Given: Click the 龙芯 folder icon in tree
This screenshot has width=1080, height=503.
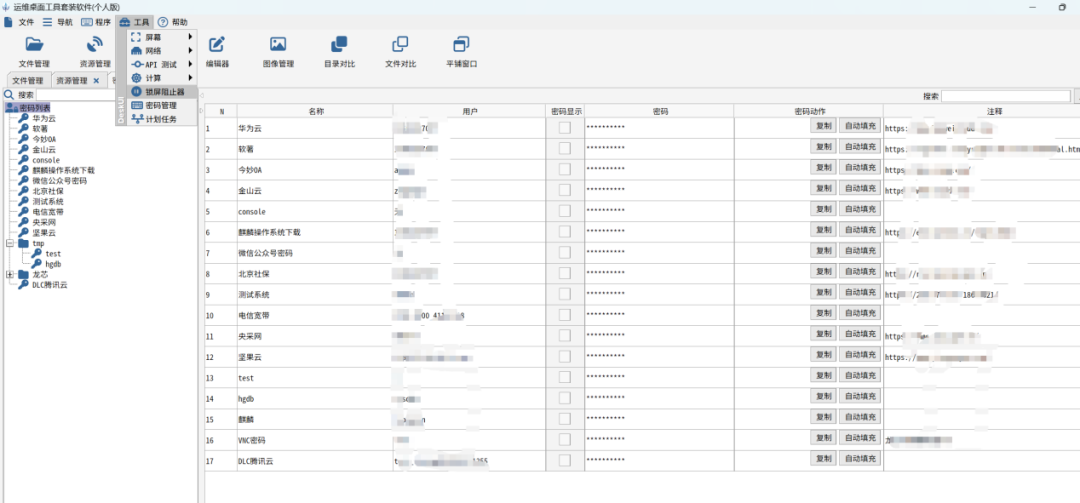Looking at the screenshot, I should tap(24, 274).
